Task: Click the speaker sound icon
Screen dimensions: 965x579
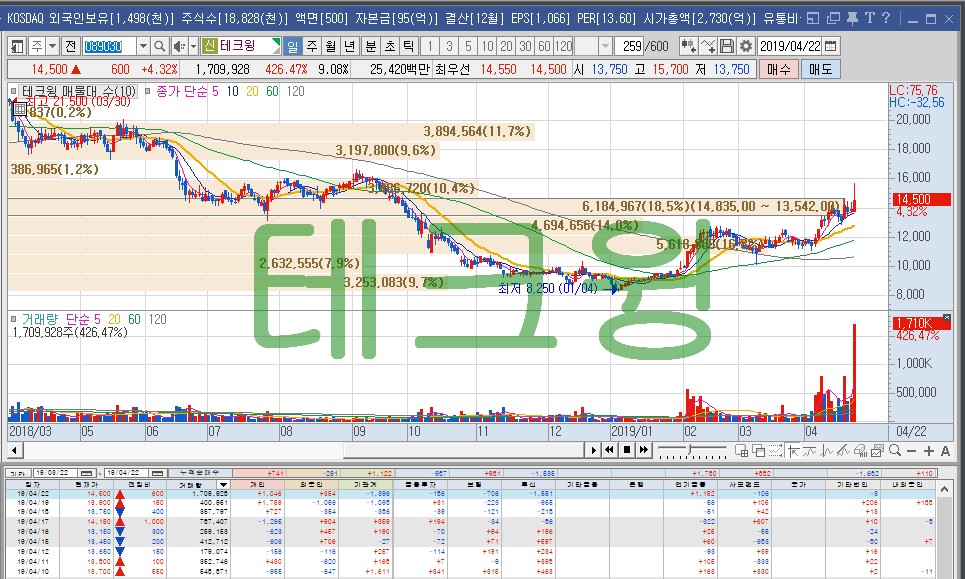Action: click(179, 46)
